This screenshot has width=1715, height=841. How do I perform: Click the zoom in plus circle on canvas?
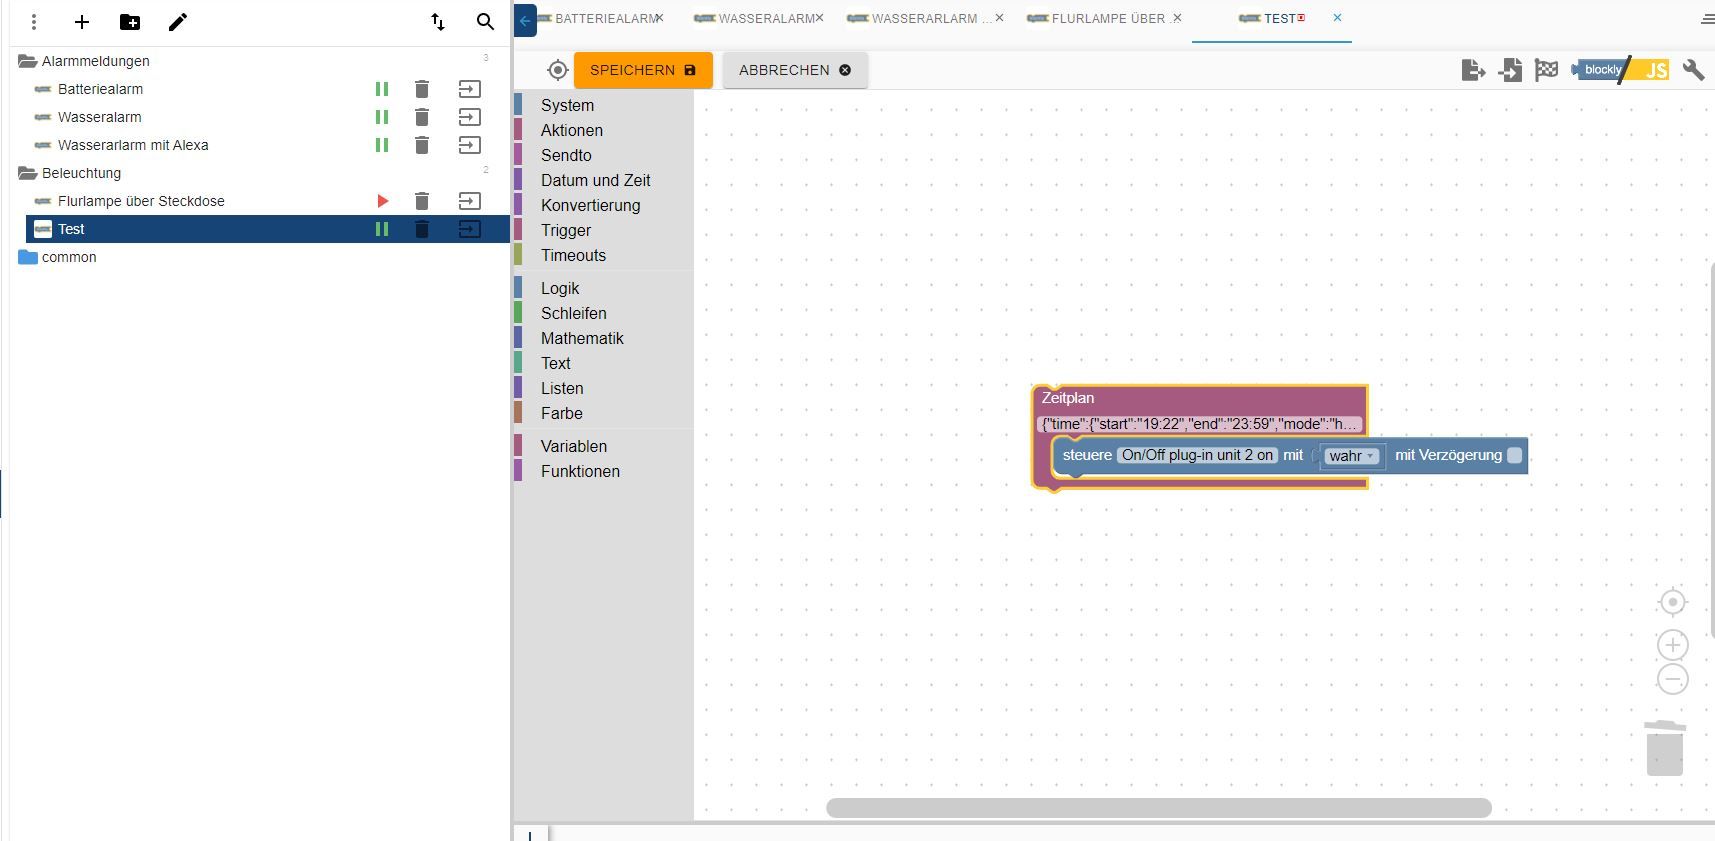pos(1672,645)
